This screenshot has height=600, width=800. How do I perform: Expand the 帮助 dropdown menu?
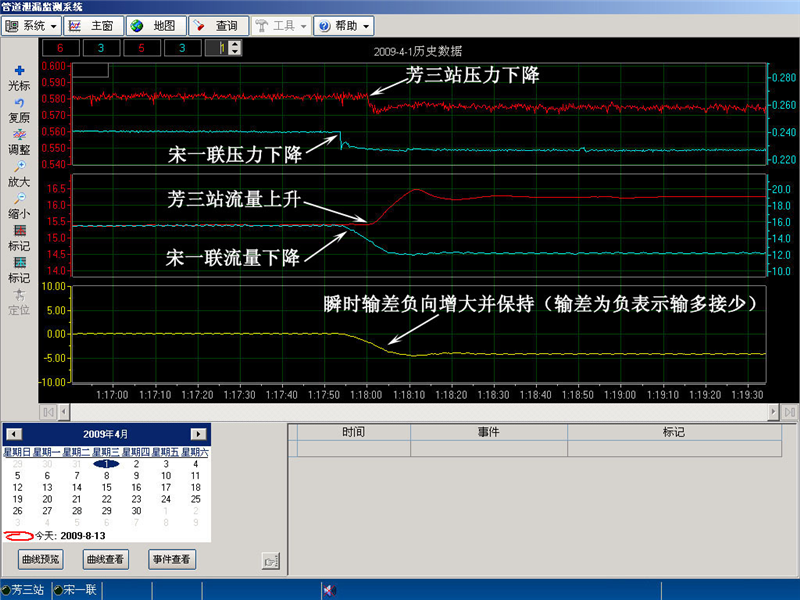click(x=344, y=24)
